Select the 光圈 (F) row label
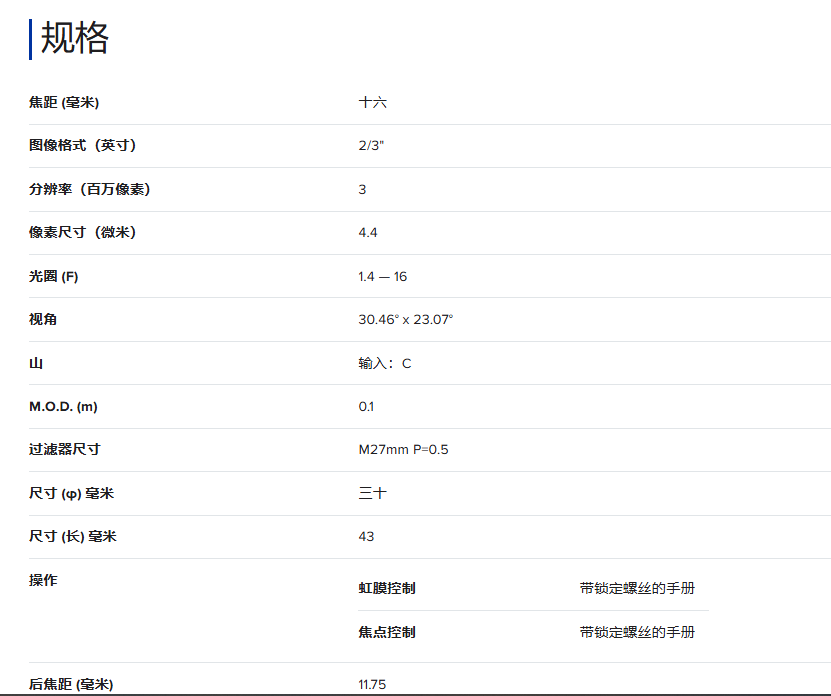The image size is (831, 696). 54,277
